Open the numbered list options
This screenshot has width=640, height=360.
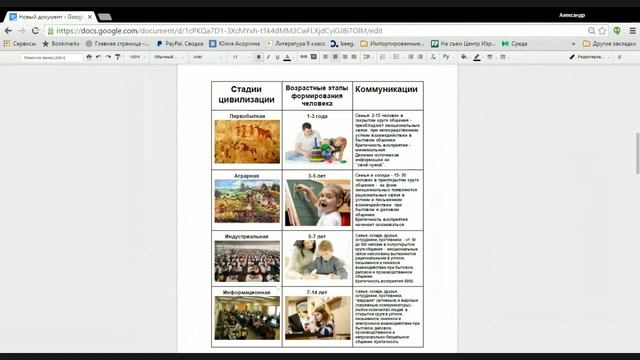(384, 57)
